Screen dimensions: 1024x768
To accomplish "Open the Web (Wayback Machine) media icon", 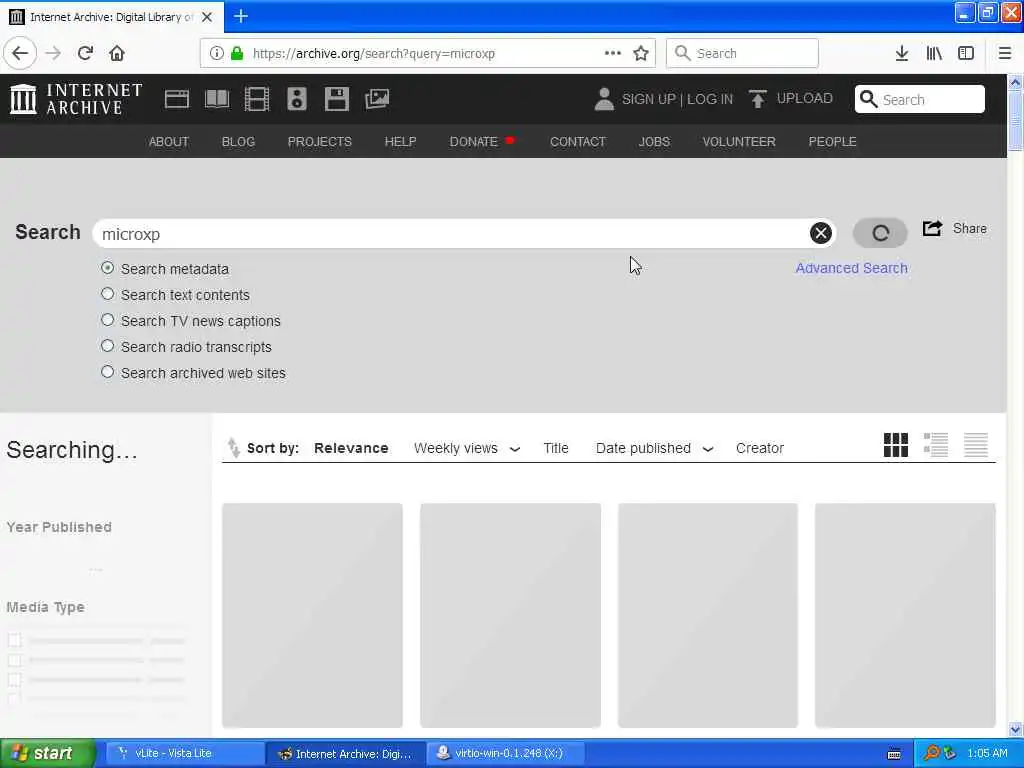I will point(176,99).
